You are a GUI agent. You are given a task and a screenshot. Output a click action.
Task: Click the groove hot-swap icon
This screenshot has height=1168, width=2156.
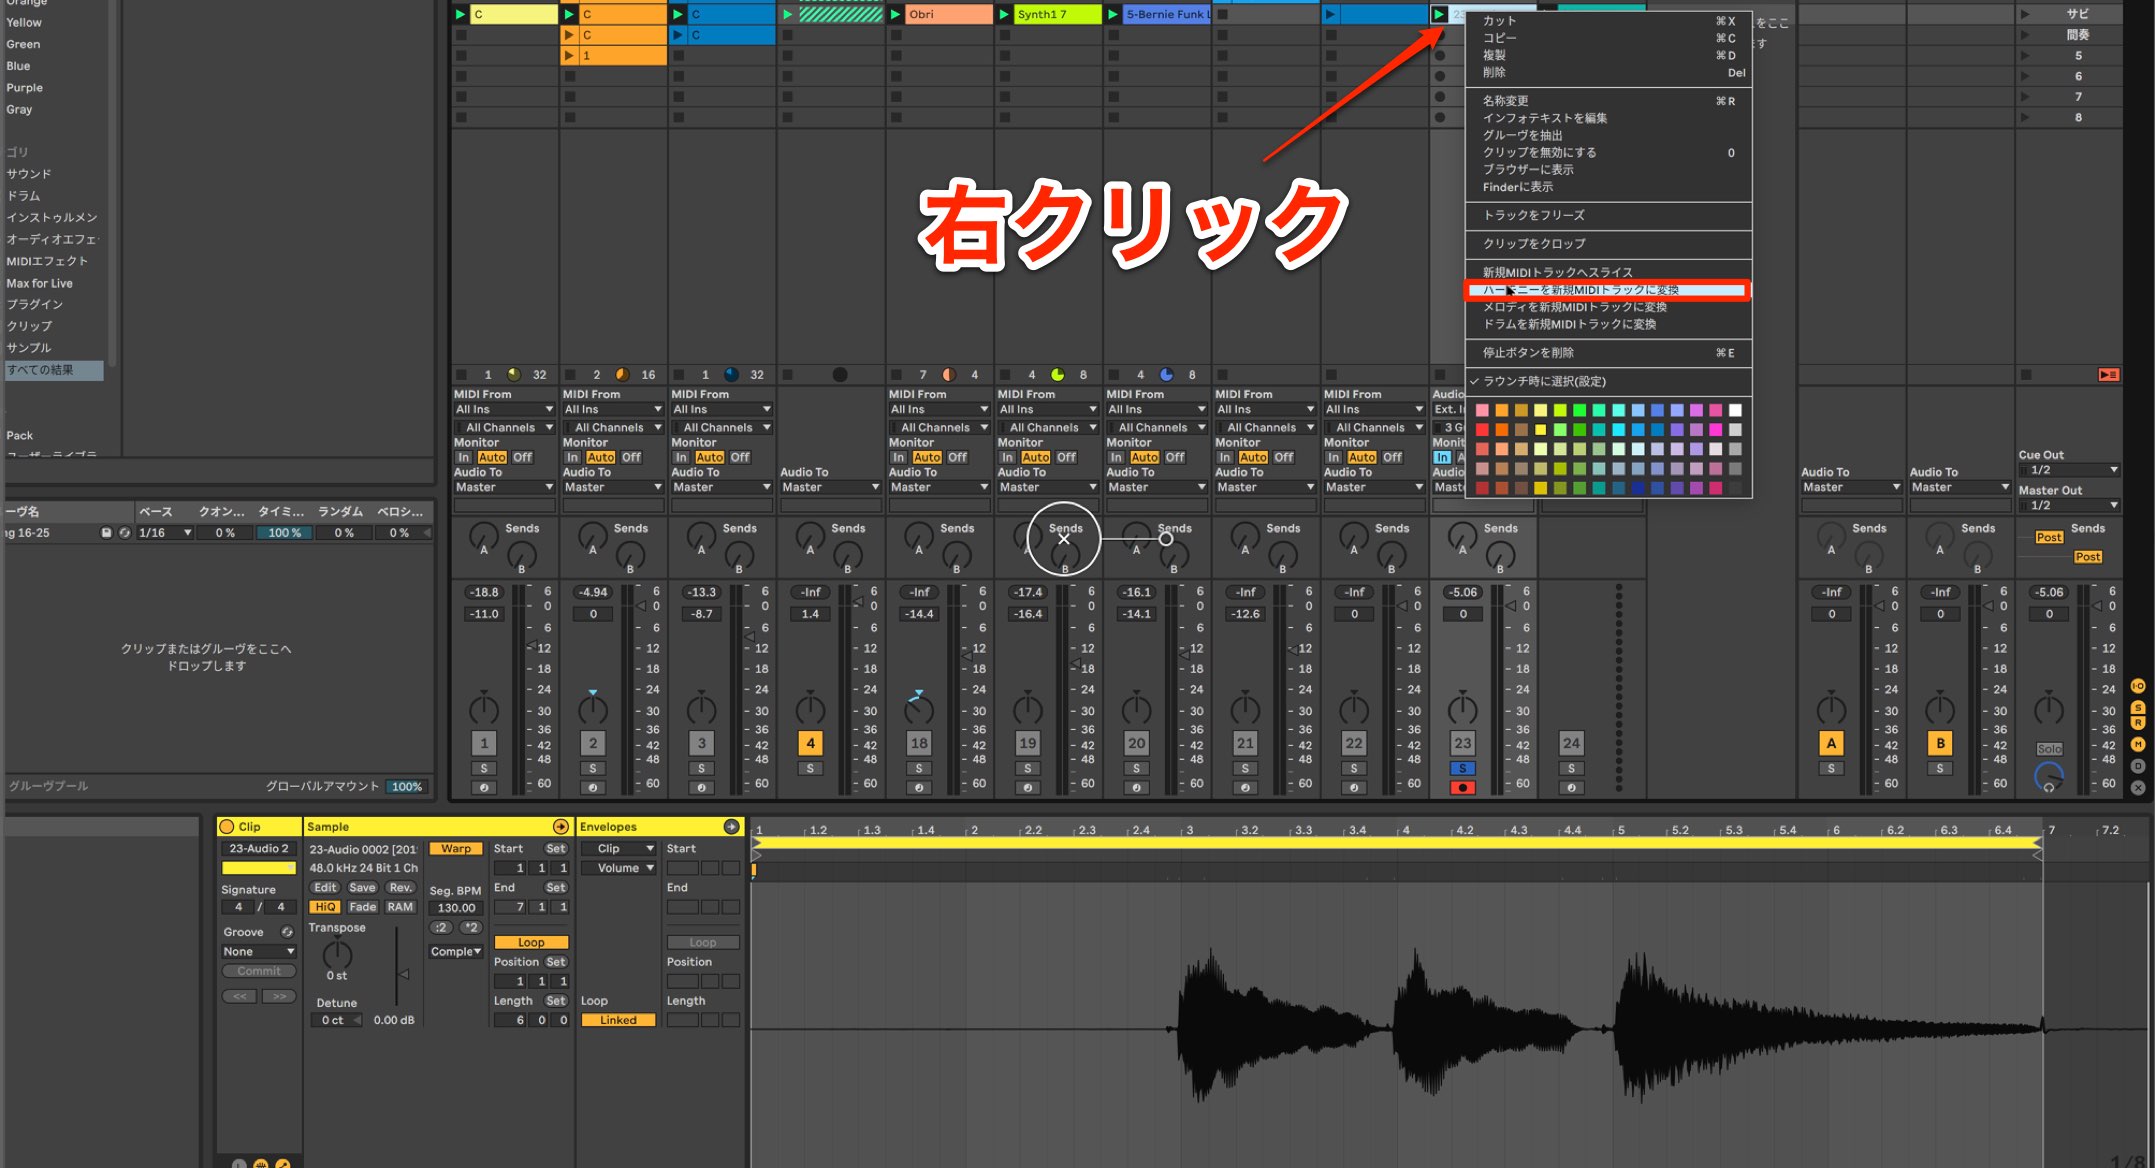287,932
